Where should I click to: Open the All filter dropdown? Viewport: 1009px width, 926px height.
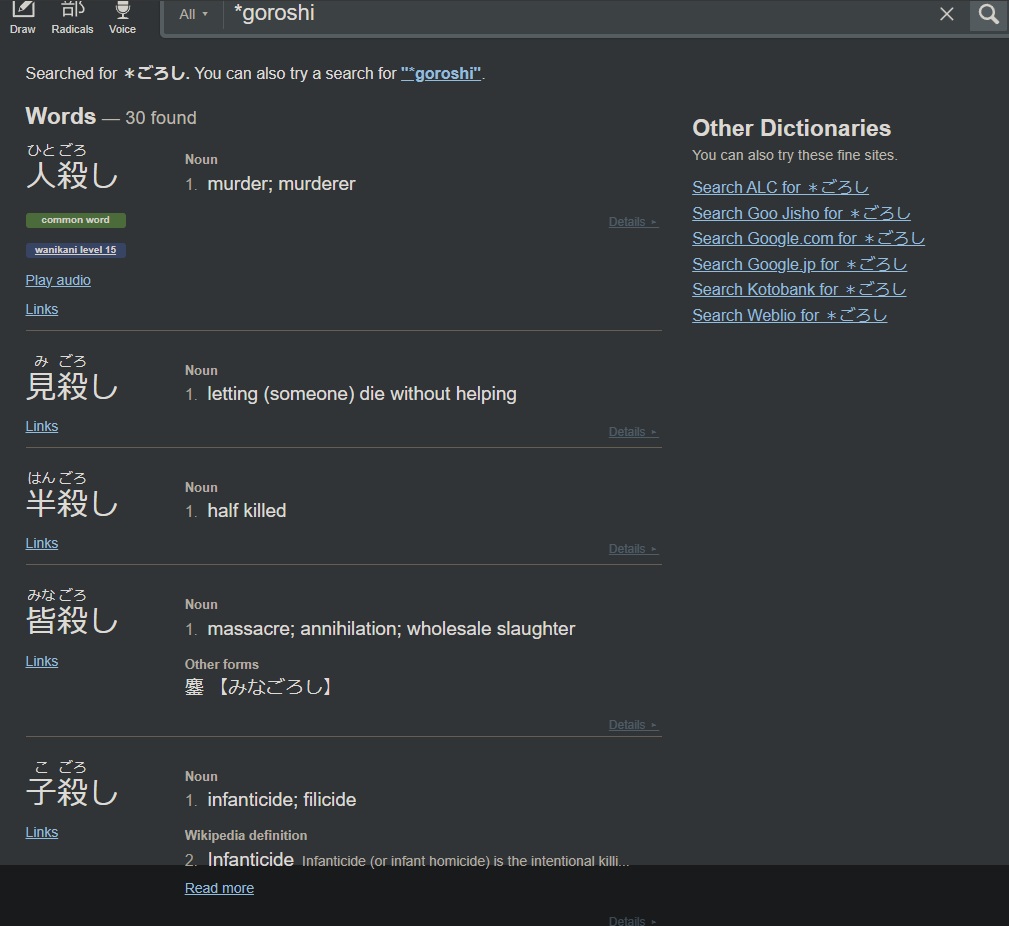(x=193, y=14)
